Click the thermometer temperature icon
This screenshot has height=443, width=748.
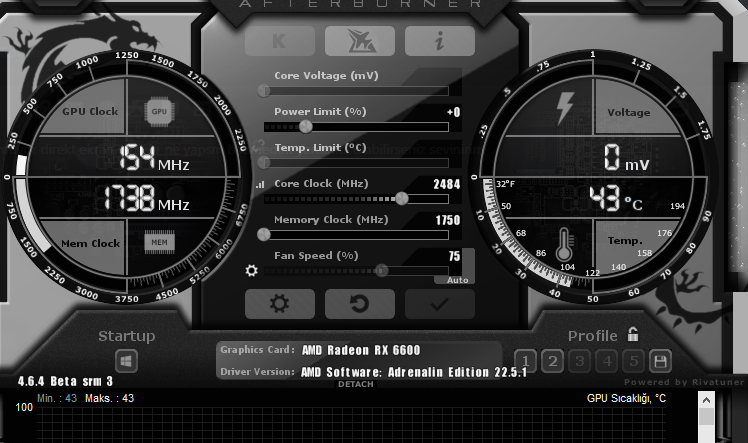tap(564, 244)
